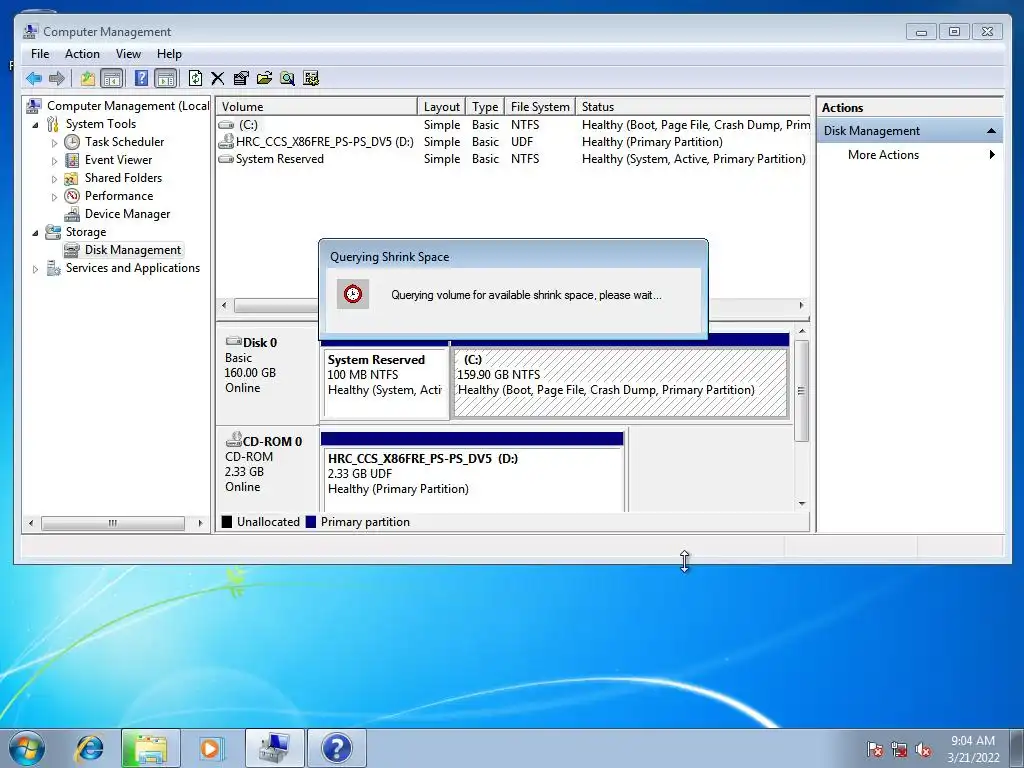
Task: Click the Layout column header
Action: [x=441, y=106]
